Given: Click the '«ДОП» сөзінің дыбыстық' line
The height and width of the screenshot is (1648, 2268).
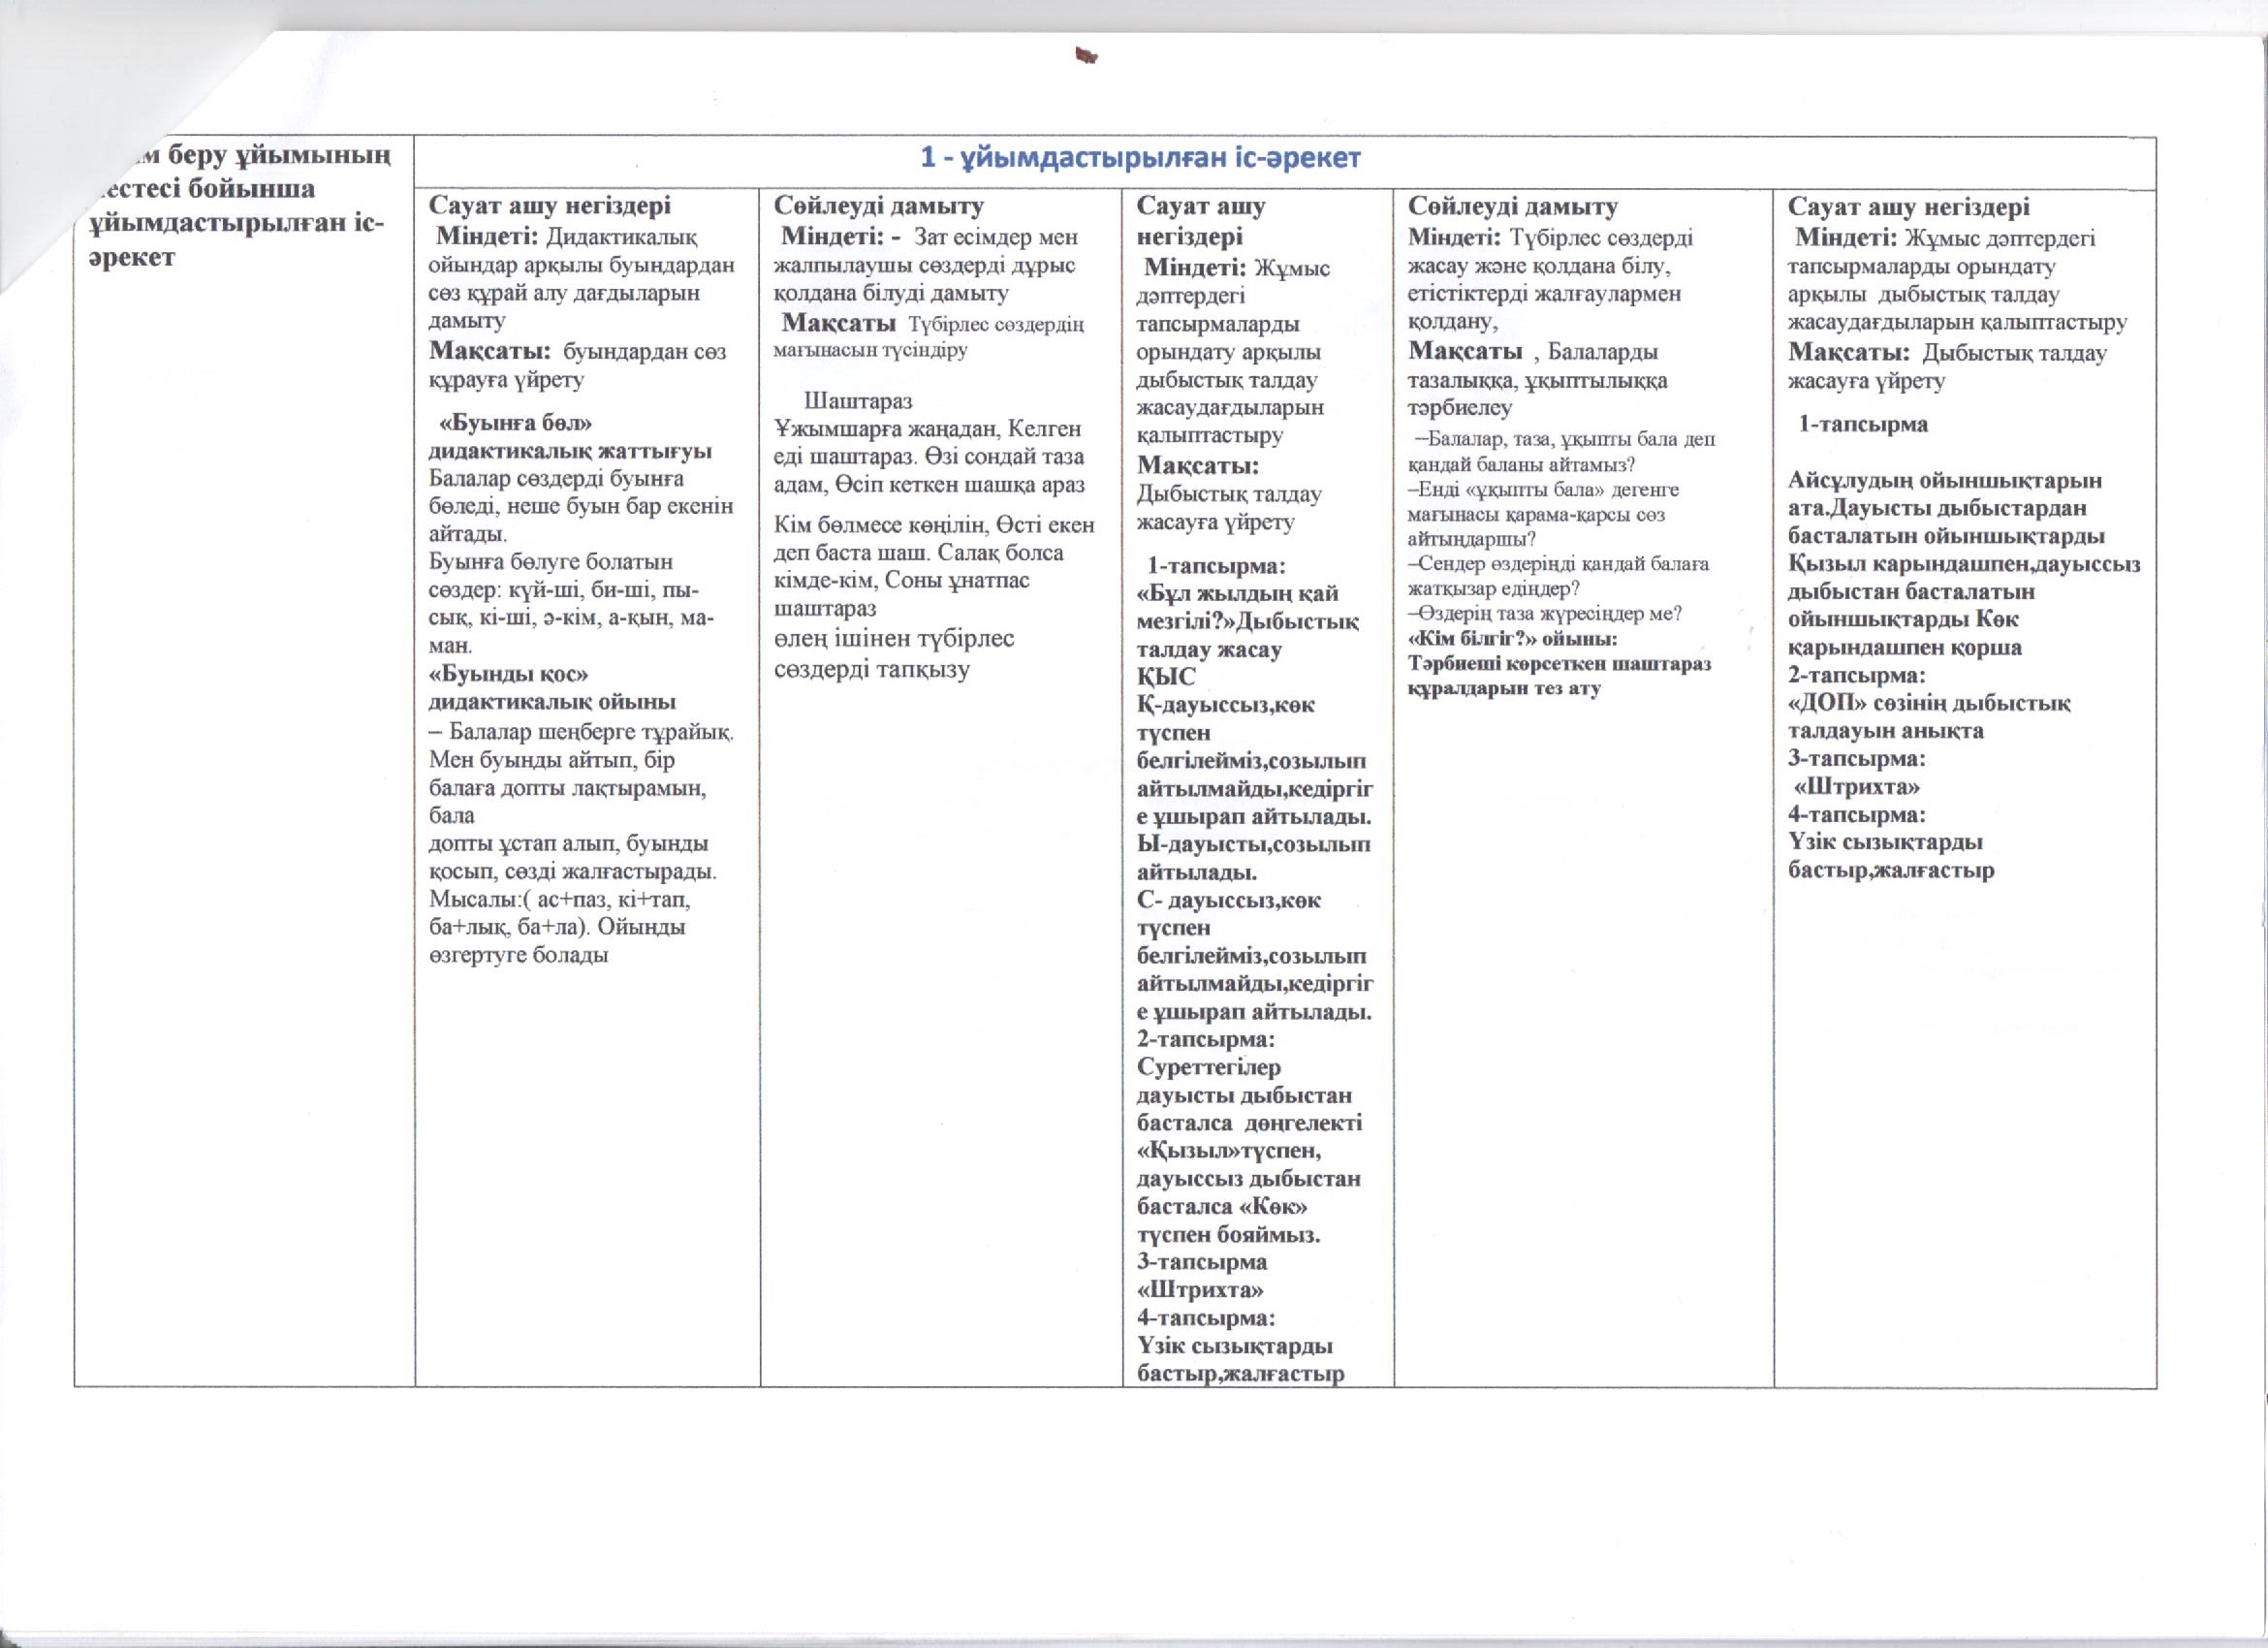Looking at the screenshot, I should (x=1928, y=703).
